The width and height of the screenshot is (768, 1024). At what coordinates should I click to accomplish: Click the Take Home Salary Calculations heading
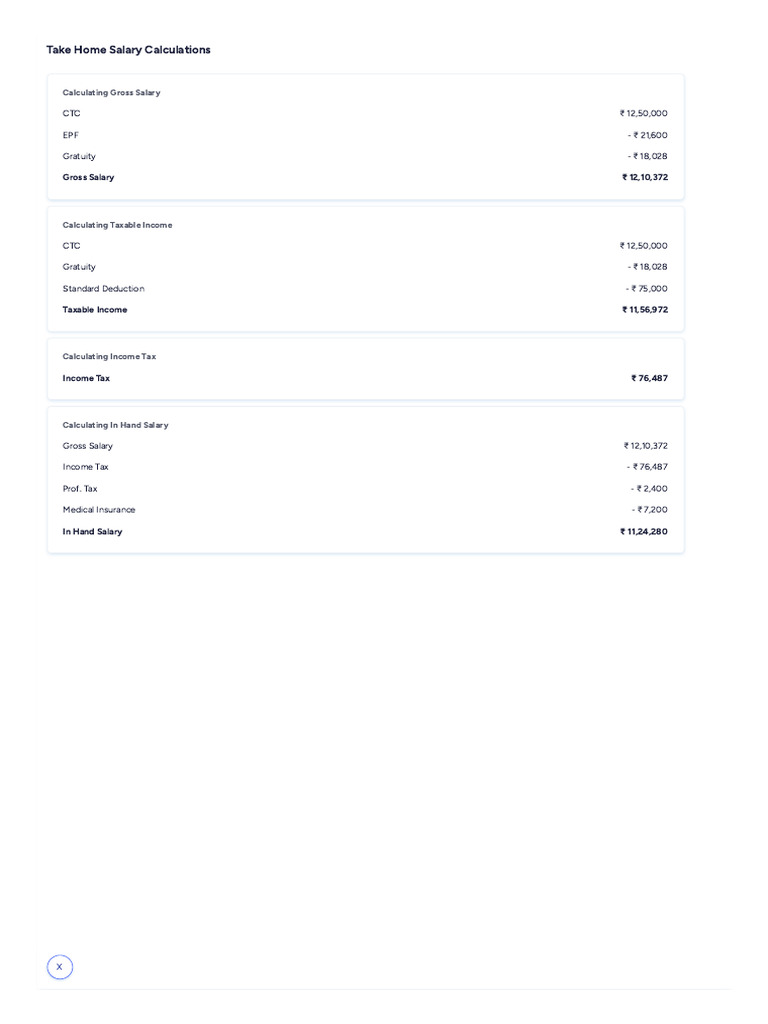[128, 50]
